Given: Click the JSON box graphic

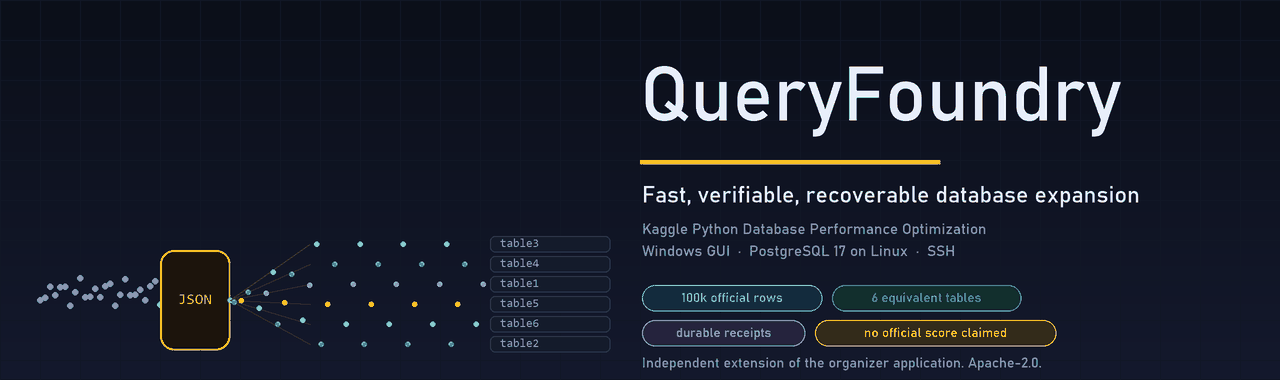Looking at the screenshot, I should (x=195, y=300).
